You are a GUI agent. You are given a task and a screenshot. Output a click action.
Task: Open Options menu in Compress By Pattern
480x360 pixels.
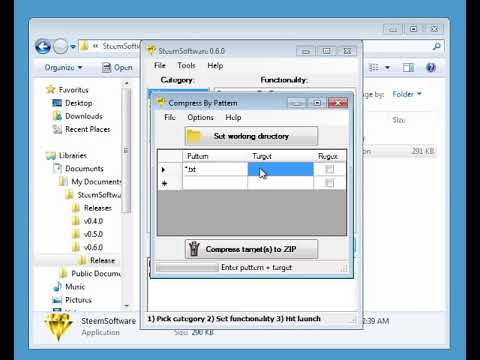click(x=200, y=117)
